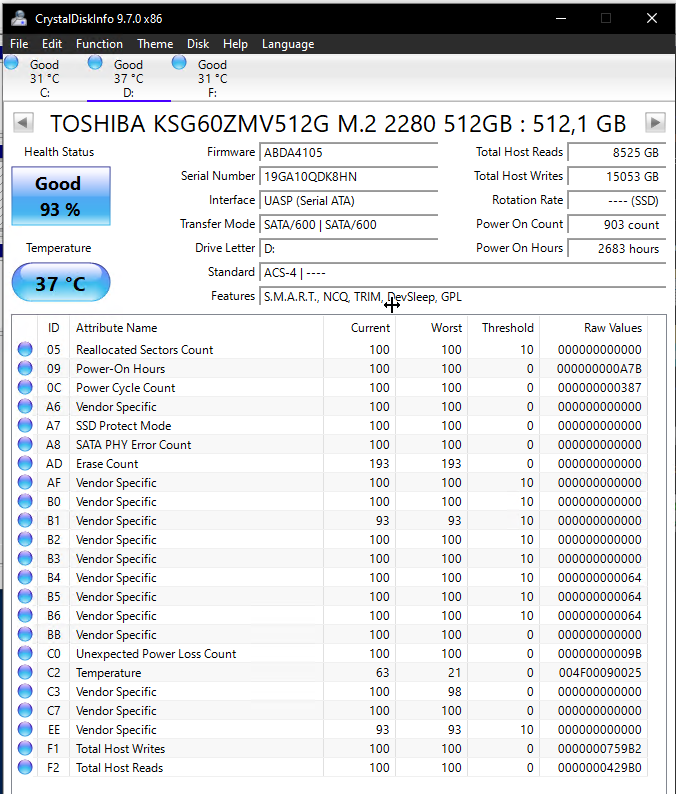676x794 pixels.
Task: Click status icon of Power-On Hours row
Action: (25, 368)
